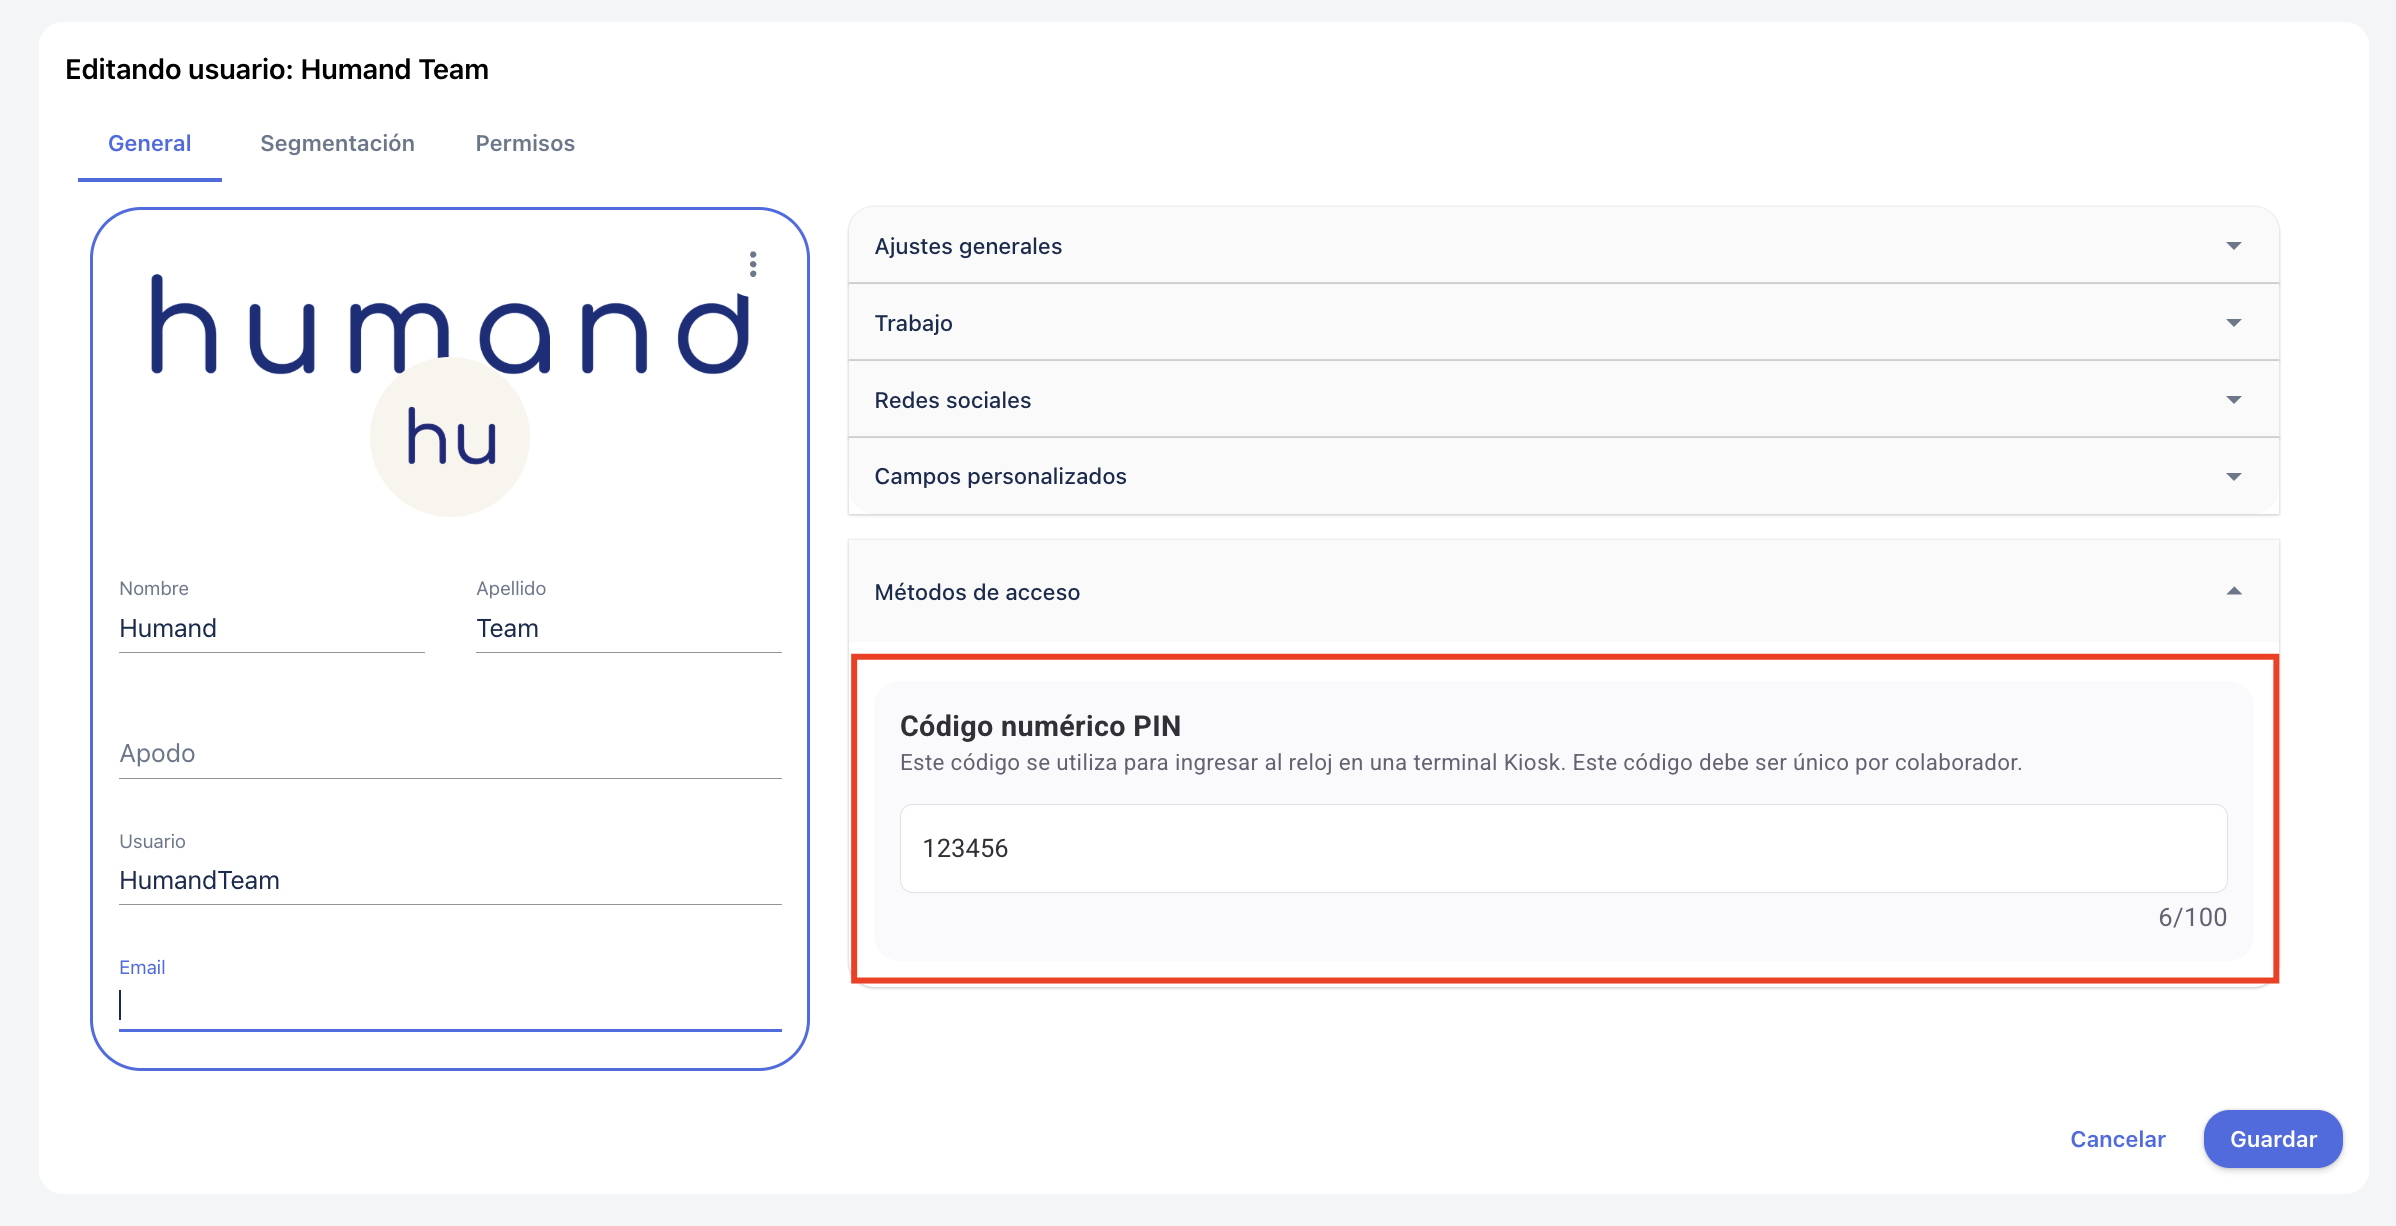The height and width of the screenshot is (1226, 2396).
Task: Switch to the General tab
Action: [x=150, y=143]
